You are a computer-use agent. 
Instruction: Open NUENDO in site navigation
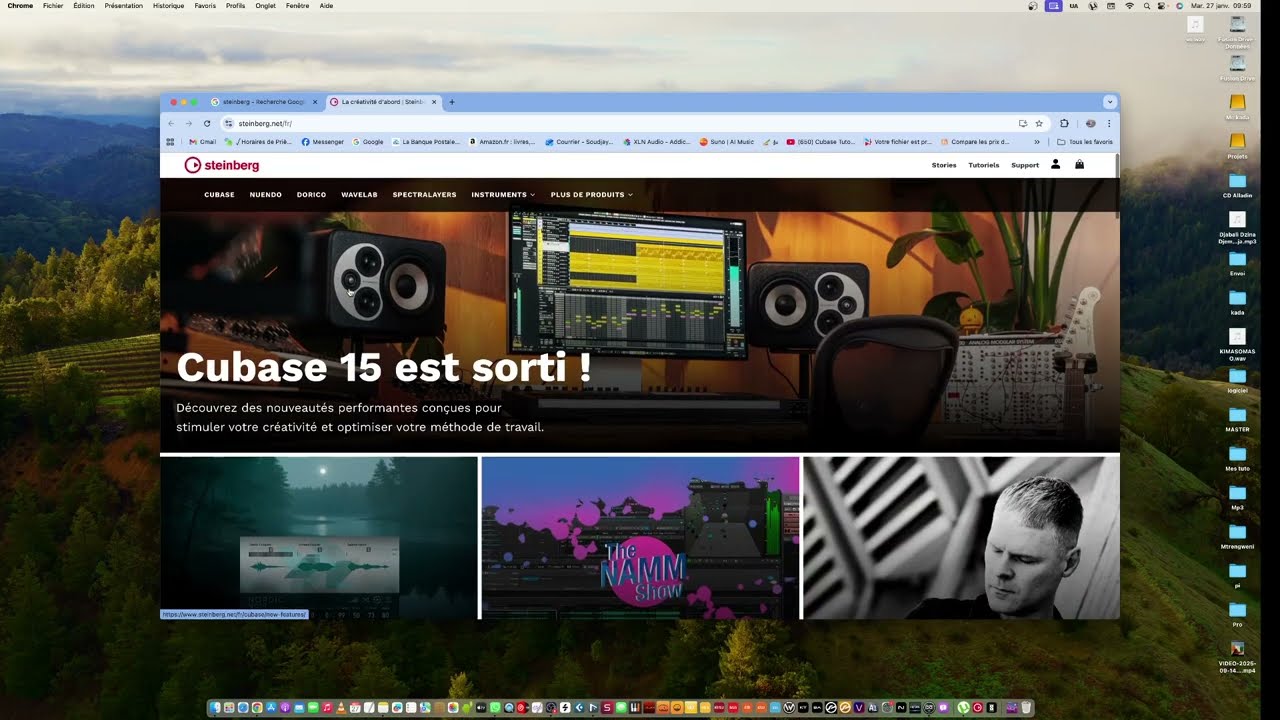tap(266, 195)
